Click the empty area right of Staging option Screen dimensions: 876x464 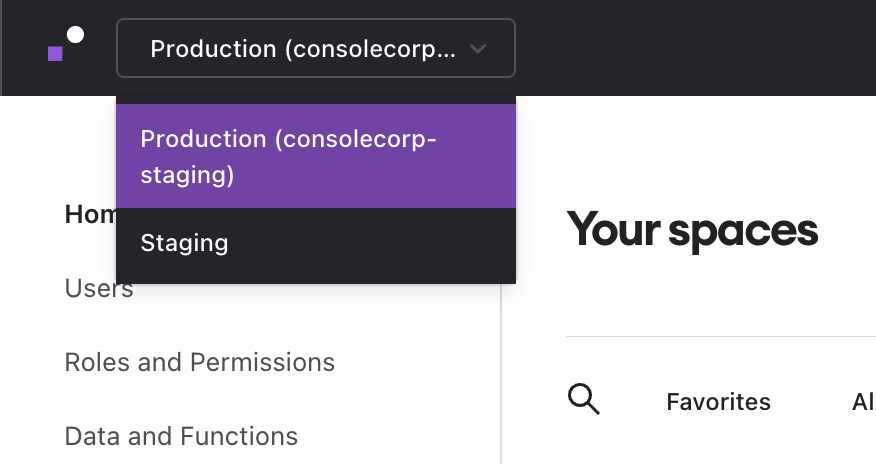[x=400, y=243]
